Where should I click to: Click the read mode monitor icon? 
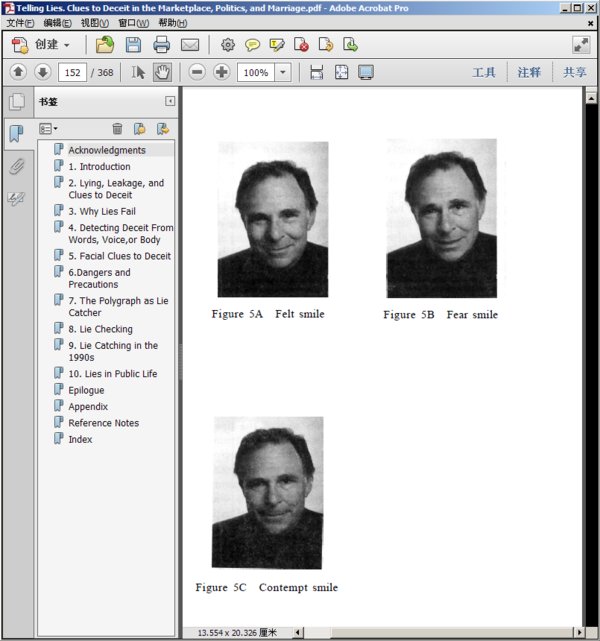366,72
